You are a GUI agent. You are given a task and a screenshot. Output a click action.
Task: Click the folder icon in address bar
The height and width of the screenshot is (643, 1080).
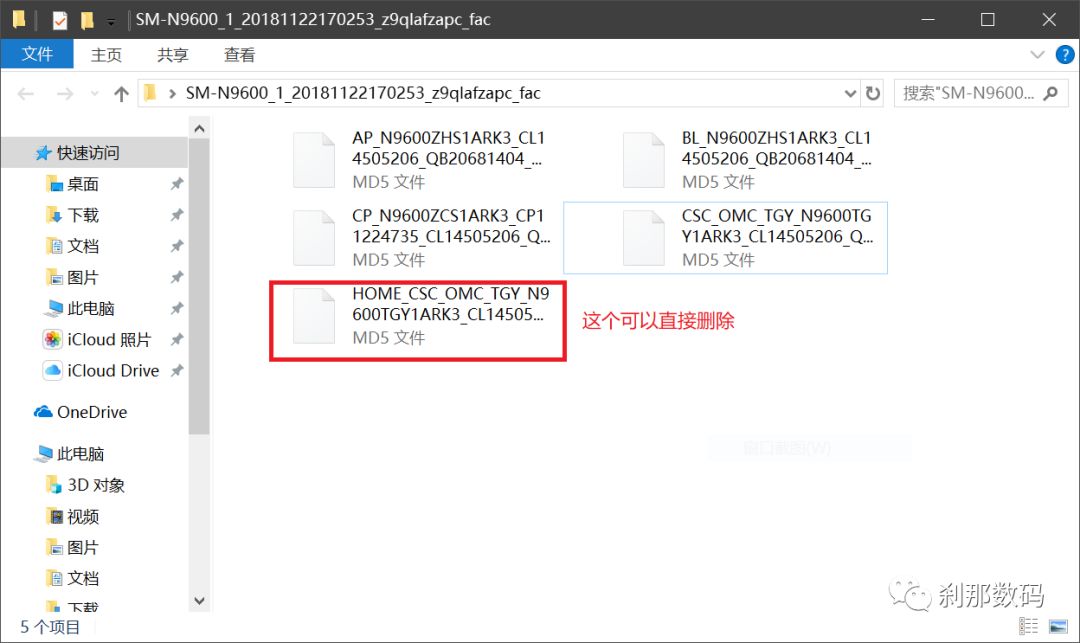coord(151,93)
